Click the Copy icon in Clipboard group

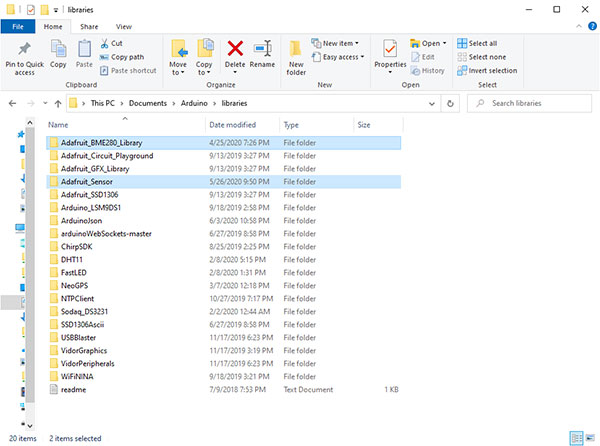pyautogui.click(x=58, y=54)
